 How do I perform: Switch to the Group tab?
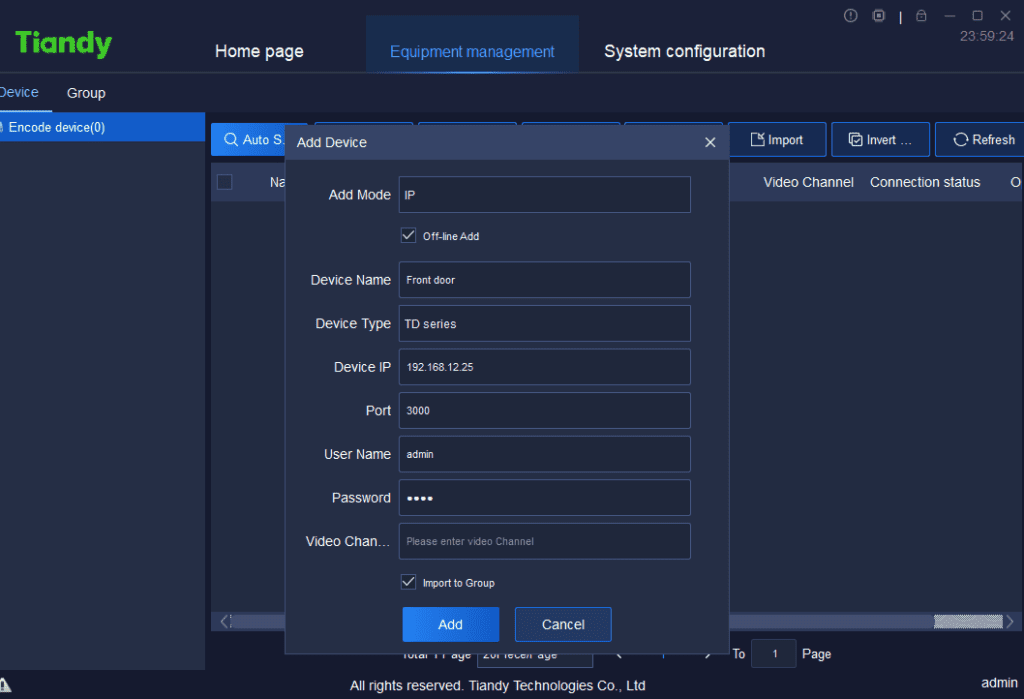point(85,93)
